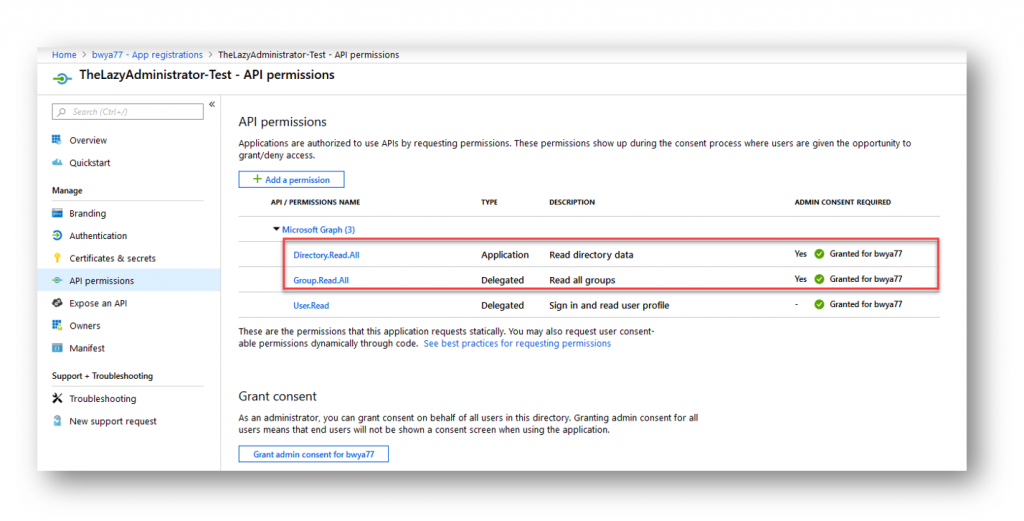The image size is (1024, 521).
Task: Click 'Sign in and read user profile' text
Action: 609,305
